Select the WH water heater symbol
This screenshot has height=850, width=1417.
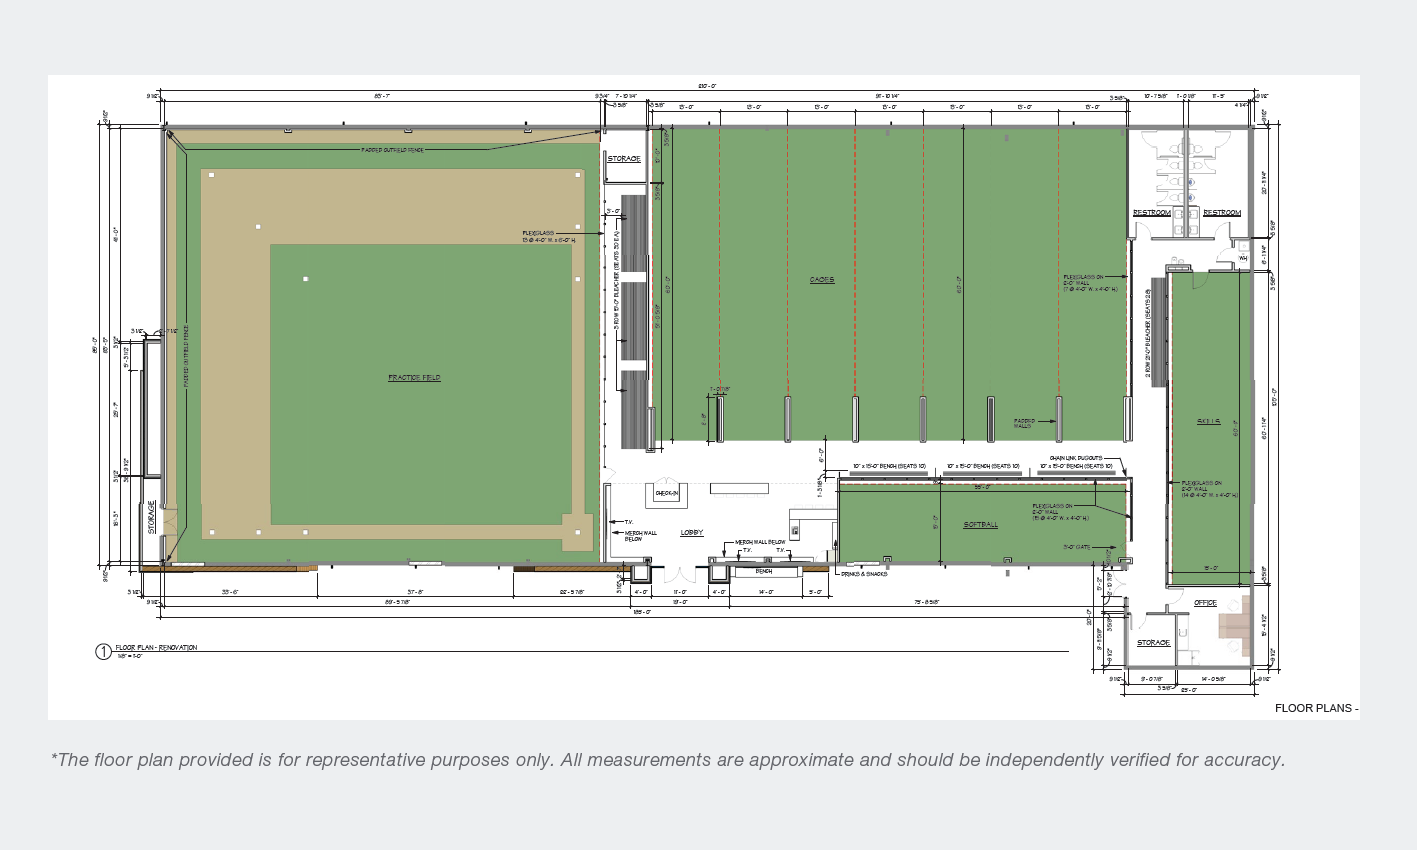click(x=1243, y=257)
